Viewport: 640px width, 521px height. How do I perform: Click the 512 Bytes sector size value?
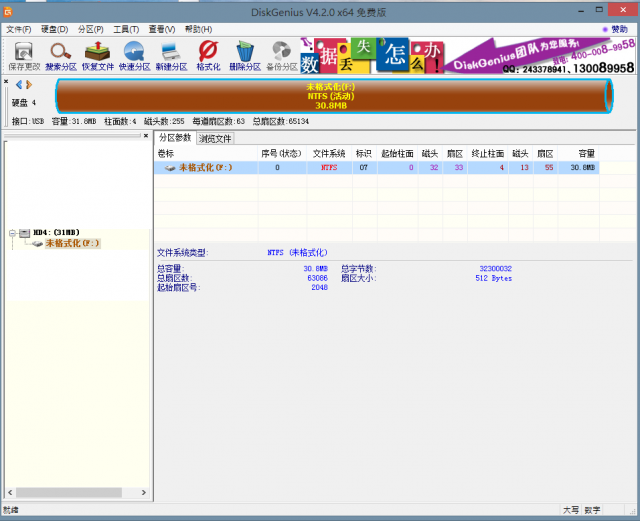493,278
